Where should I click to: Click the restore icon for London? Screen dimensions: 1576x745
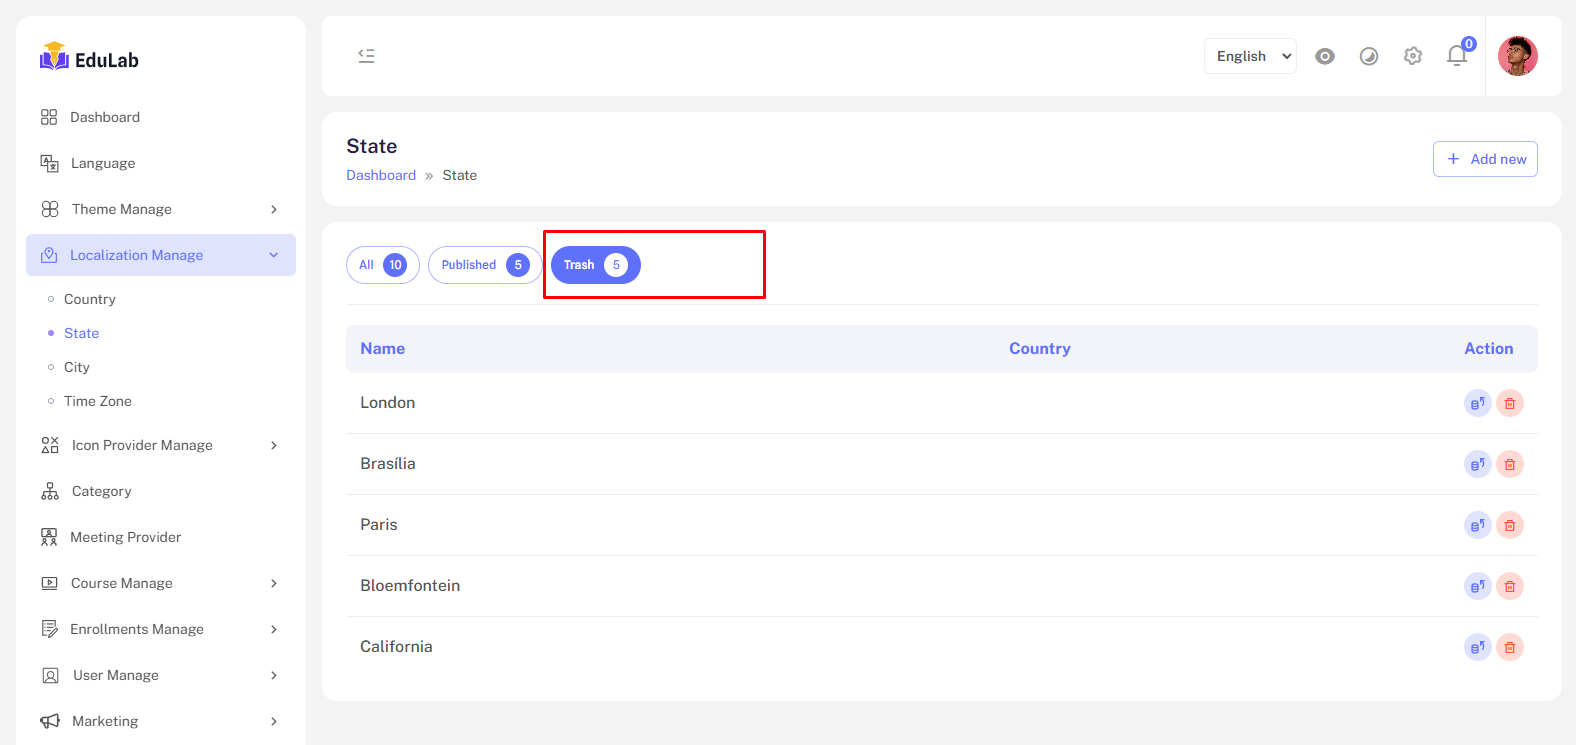(1477, 403)
